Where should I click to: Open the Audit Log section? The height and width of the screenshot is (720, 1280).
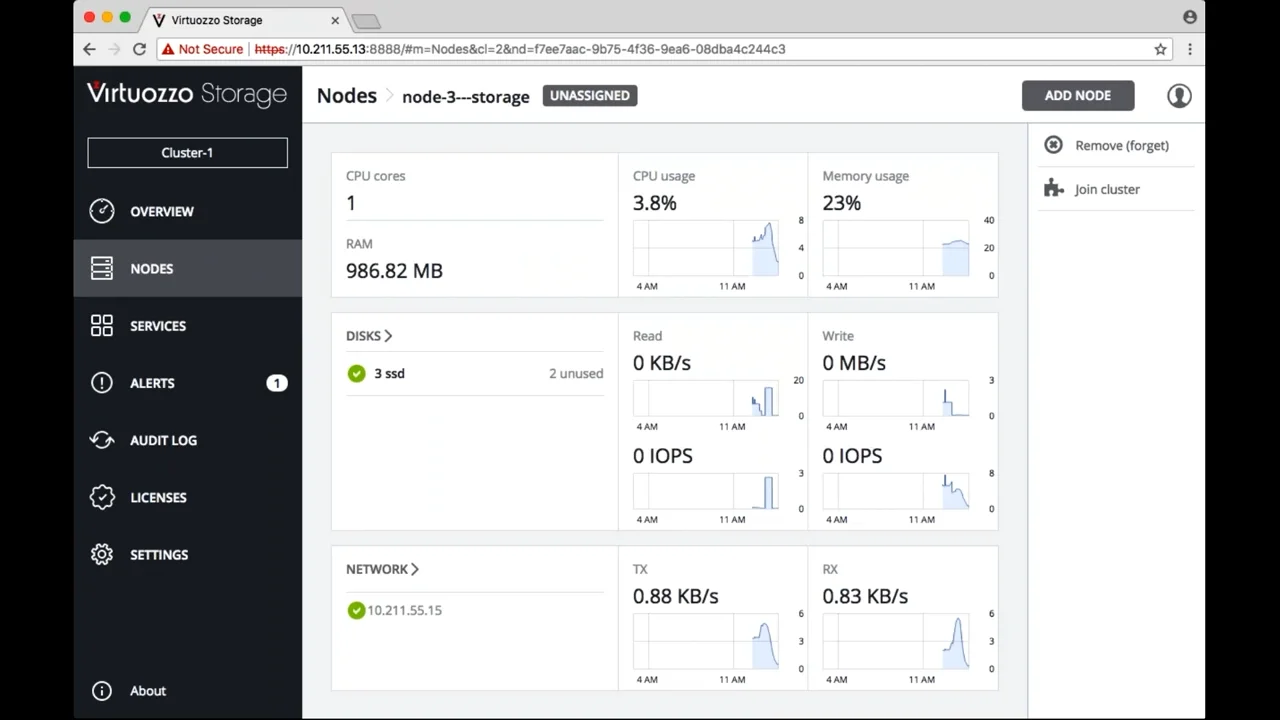[163, 440]
